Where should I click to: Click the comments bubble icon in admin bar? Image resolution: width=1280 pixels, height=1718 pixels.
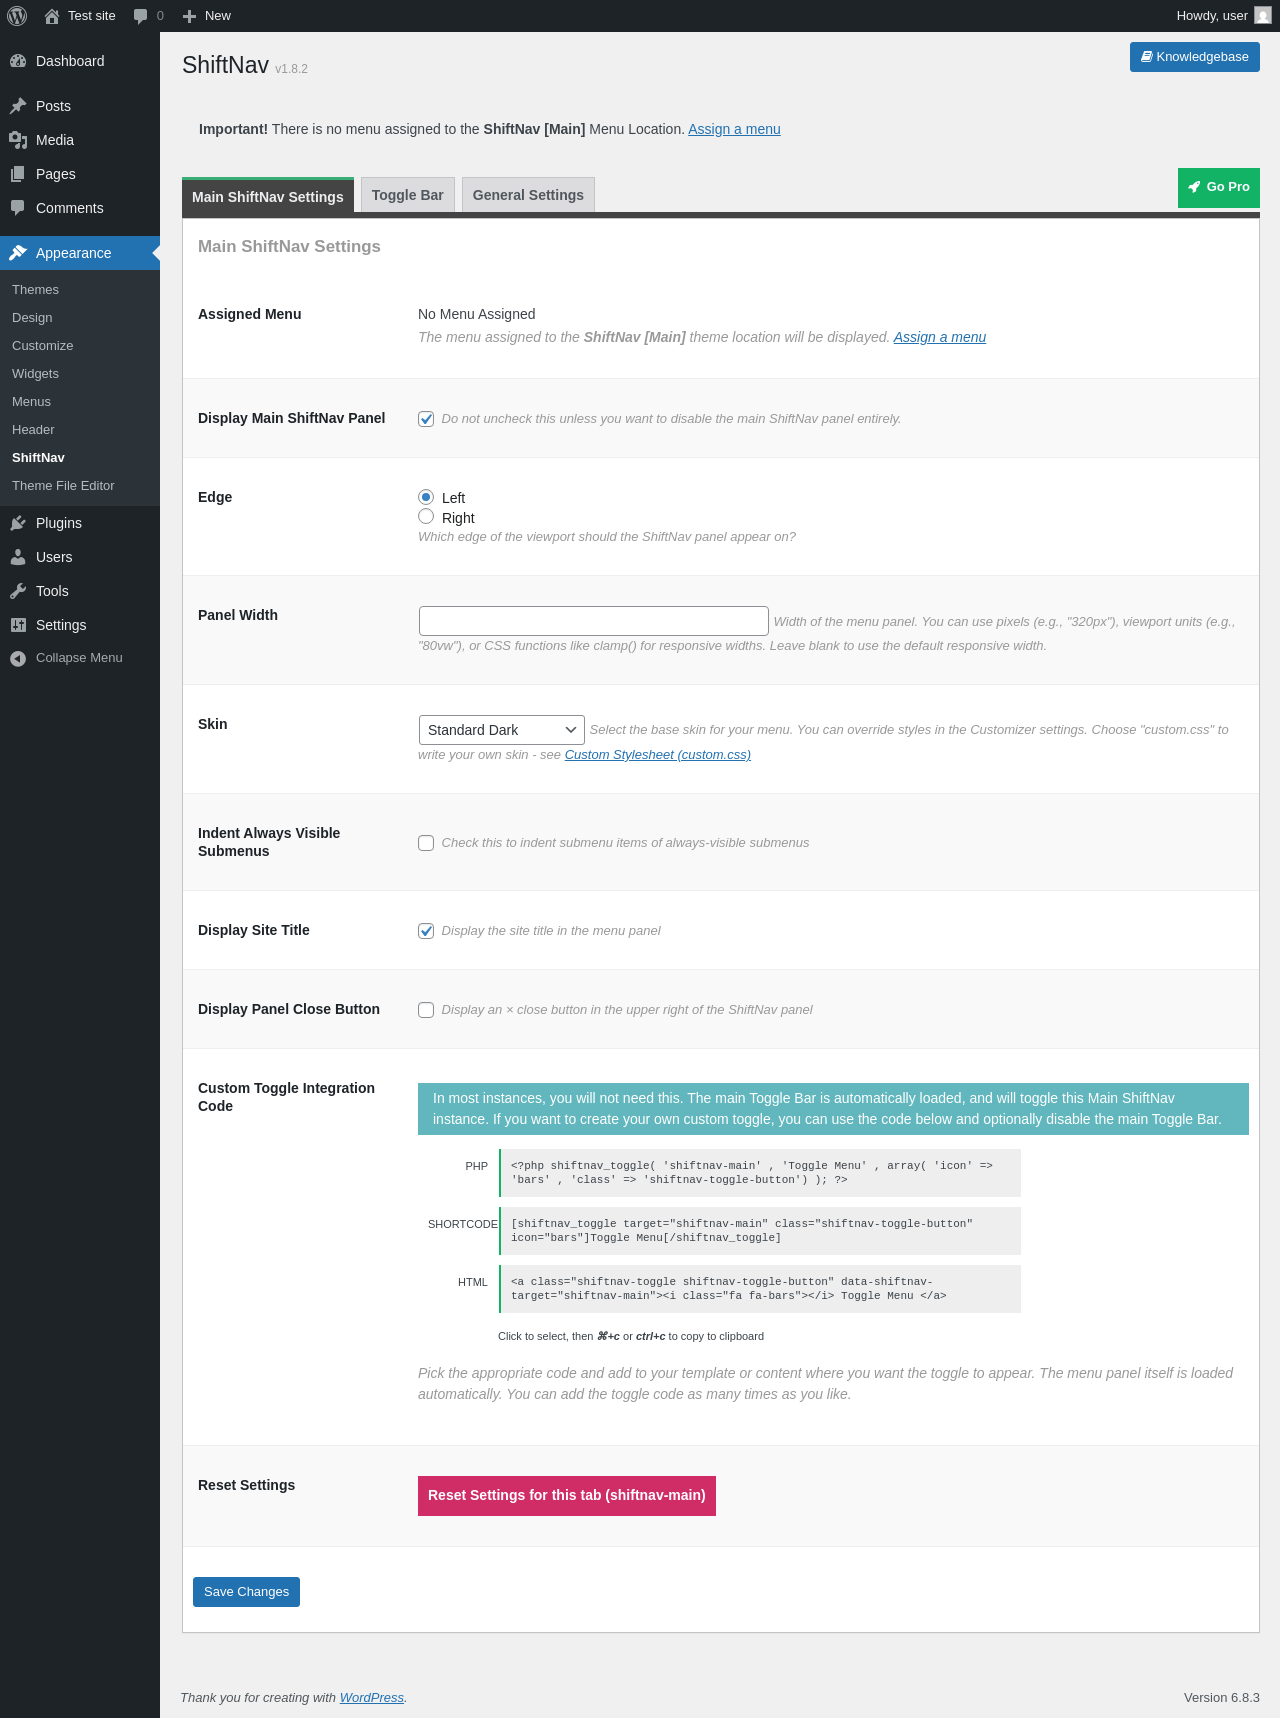pyautogui.click(x=140, y=16)
